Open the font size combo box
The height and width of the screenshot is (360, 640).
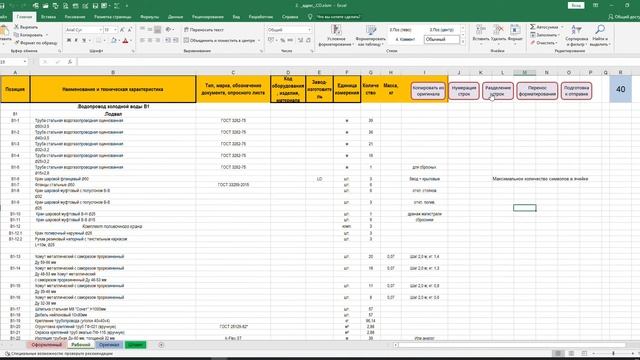tap(110, 30)
